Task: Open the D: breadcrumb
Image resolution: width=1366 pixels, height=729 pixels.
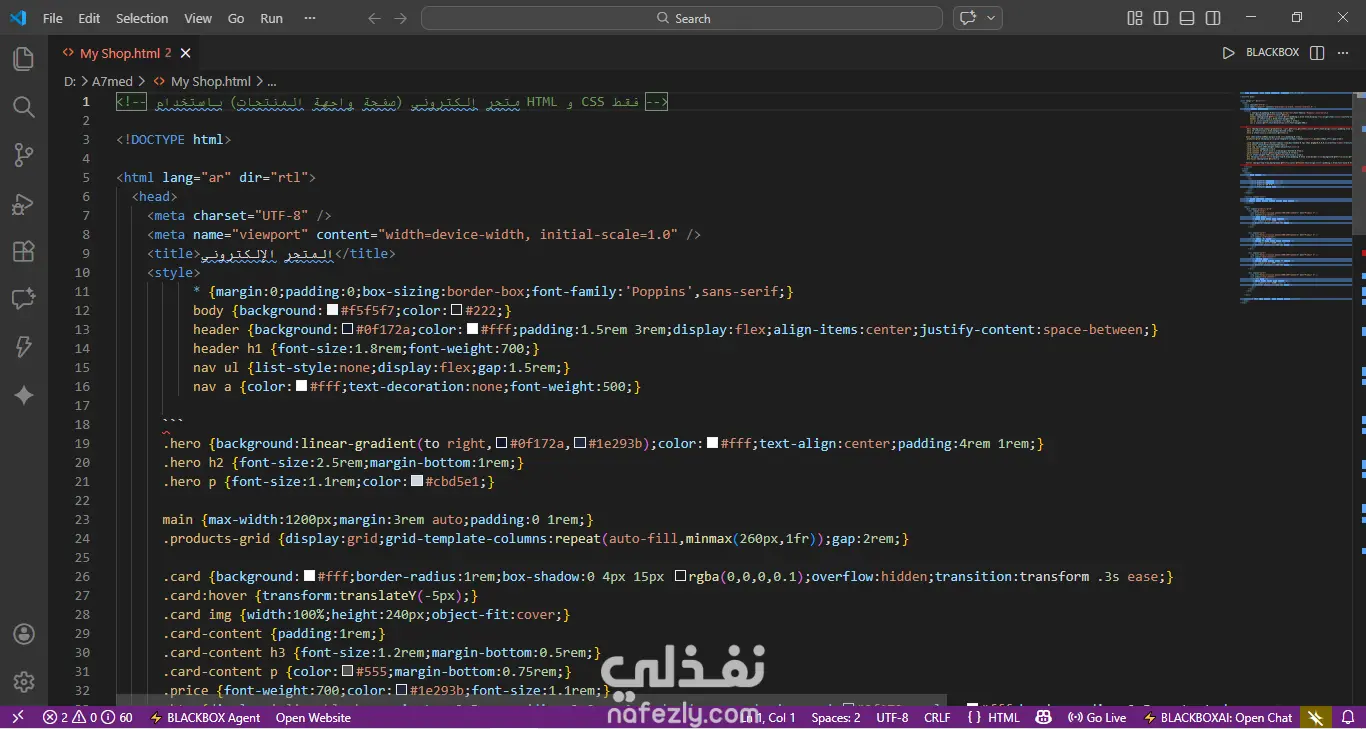Action: [70, 81]
